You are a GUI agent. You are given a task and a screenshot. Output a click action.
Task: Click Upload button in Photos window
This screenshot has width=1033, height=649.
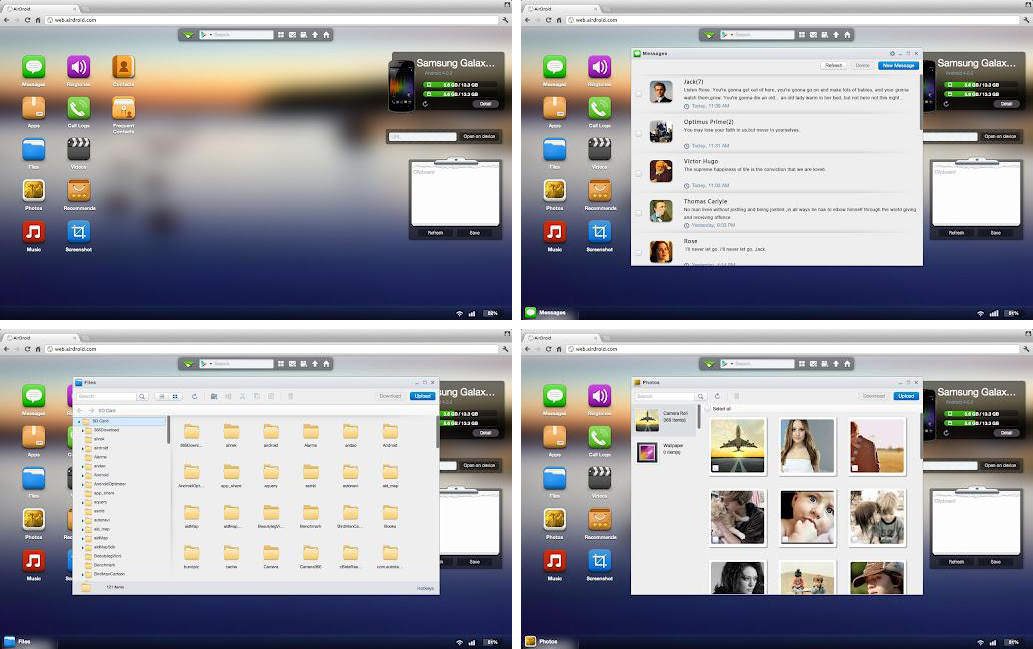[906, 396]
